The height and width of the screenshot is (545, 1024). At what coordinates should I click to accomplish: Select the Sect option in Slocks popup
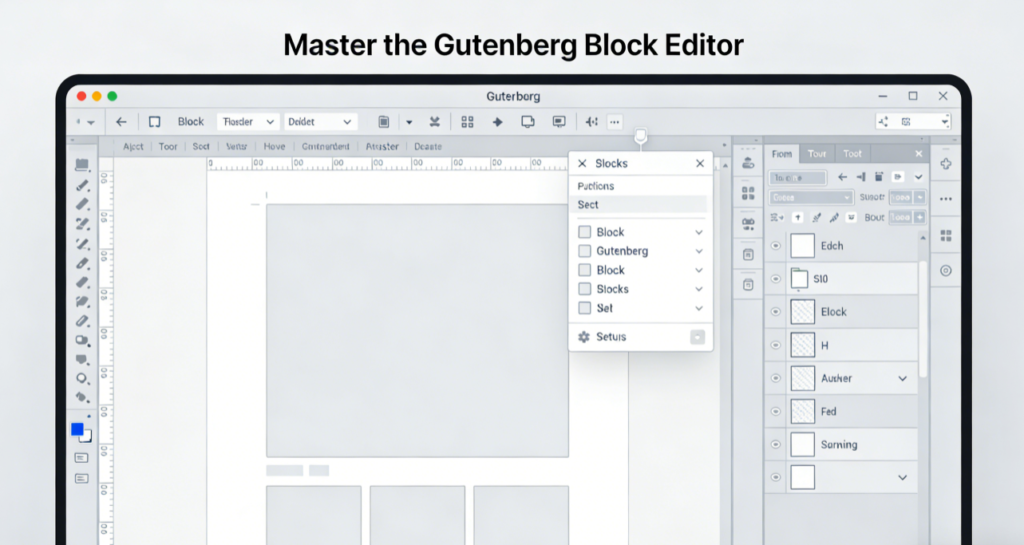588,204
